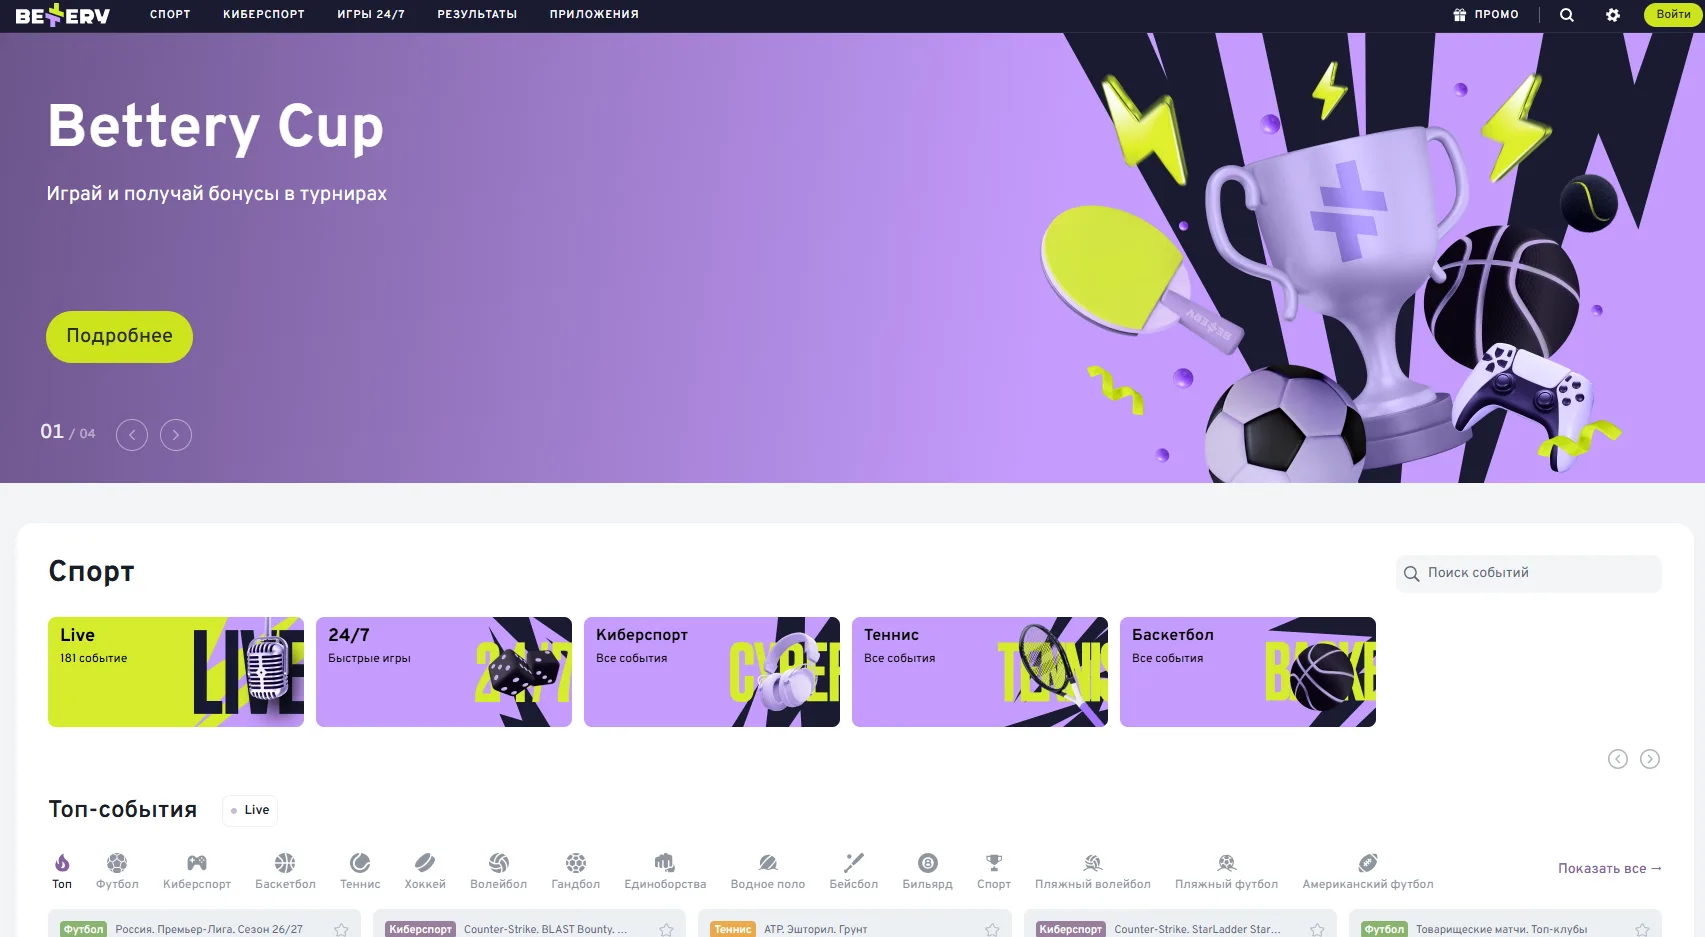The height and width of the screenshot is (937, 1705).
Task: Filter top events by Теннис icon
Action: (360, 863)
